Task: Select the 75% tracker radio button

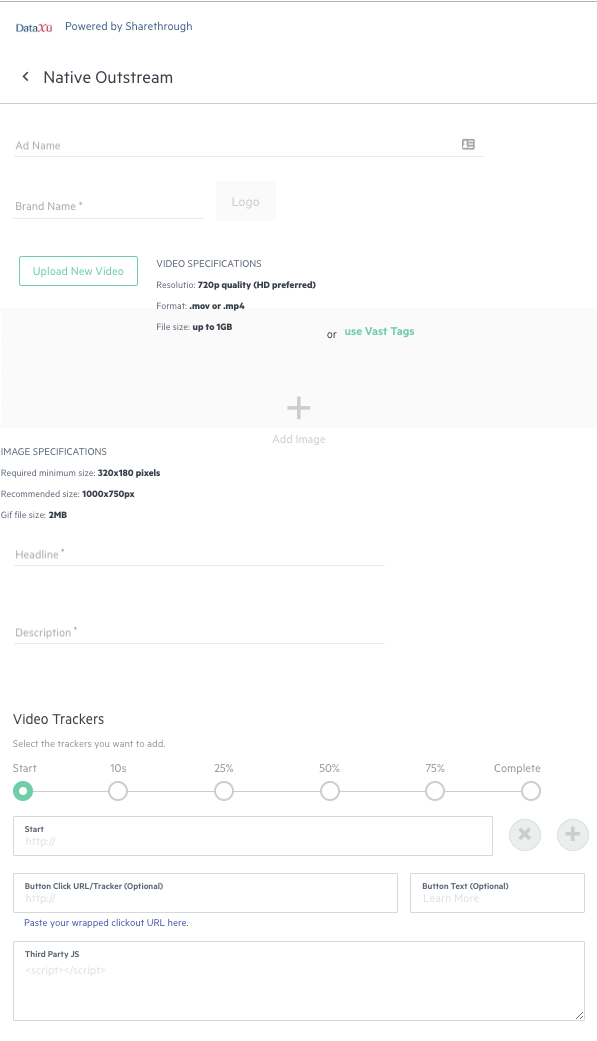Action: pos(435,791)
